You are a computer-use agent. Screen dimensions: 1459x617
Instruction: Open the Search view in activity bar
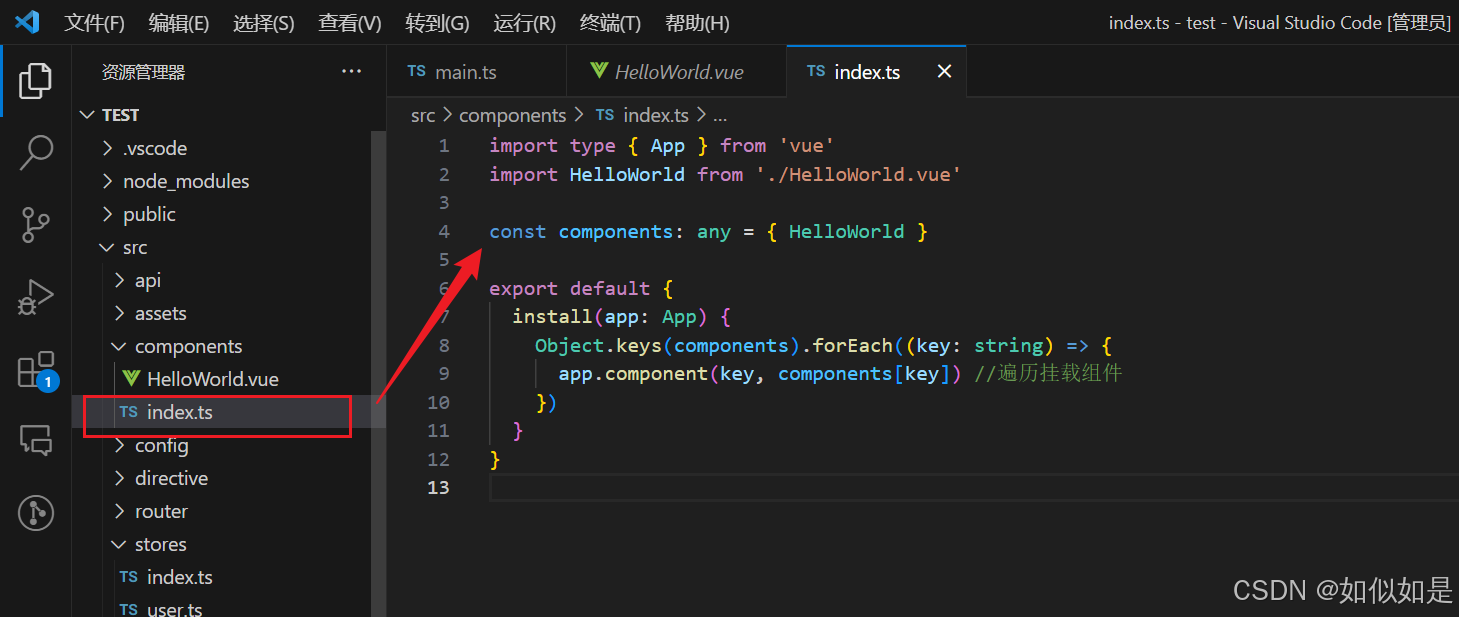point(36,152)
